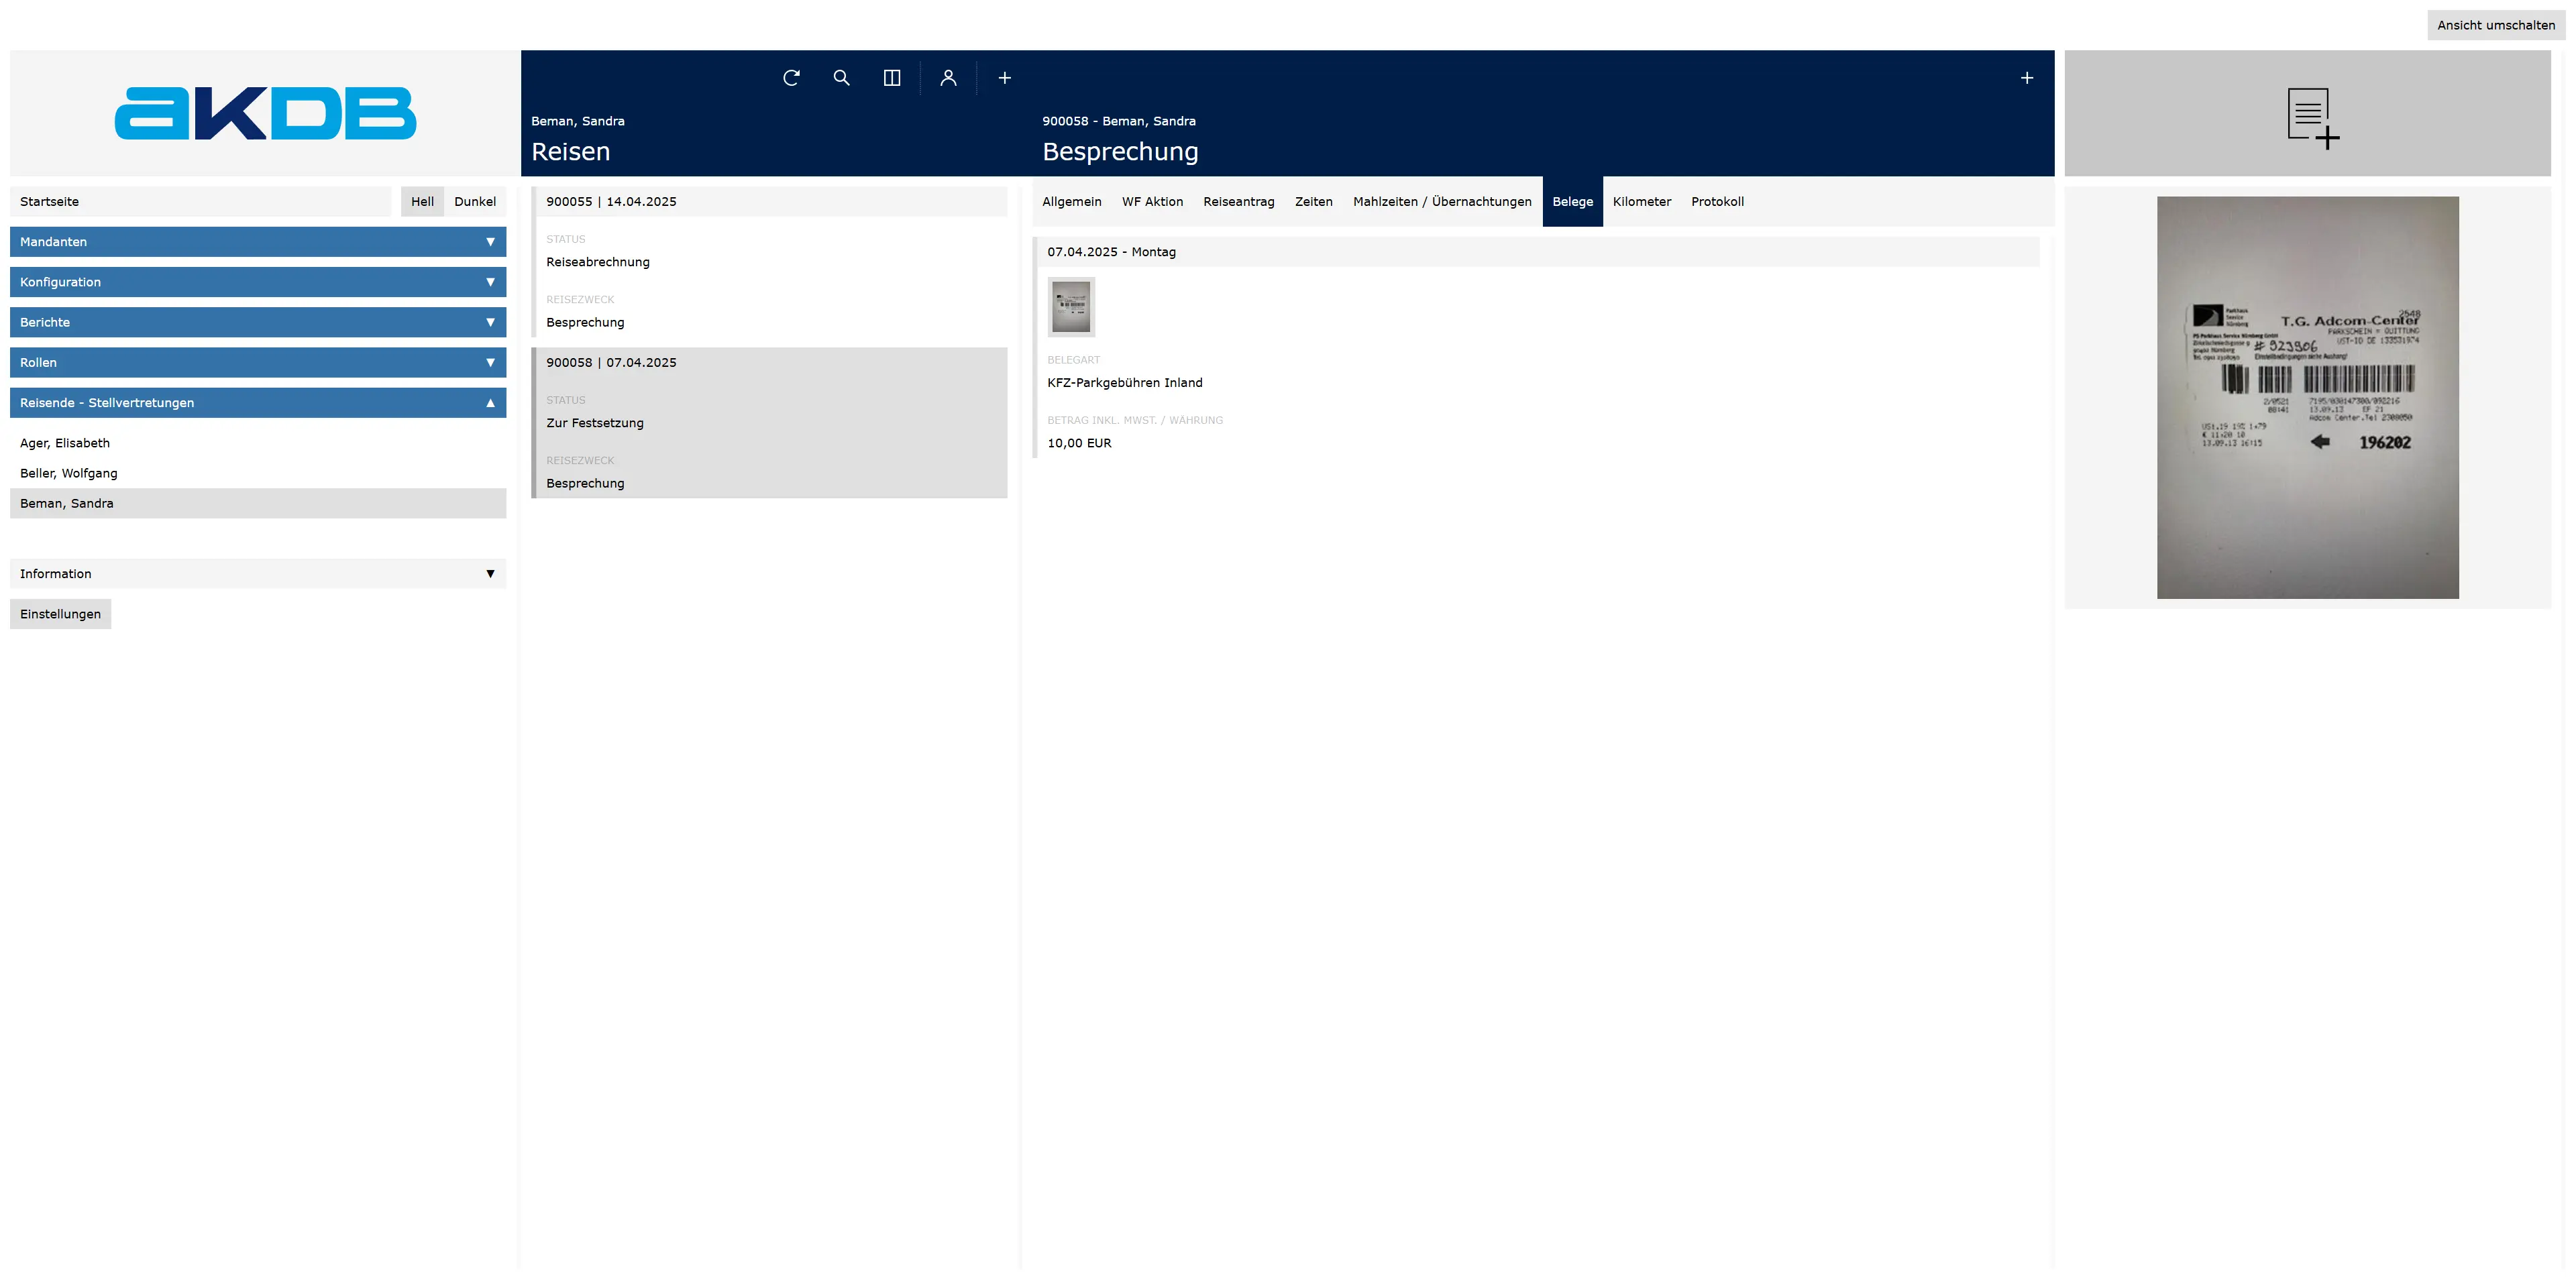
Task: Switch to the Zeiten tab
Action: [x=1313, y=202]
